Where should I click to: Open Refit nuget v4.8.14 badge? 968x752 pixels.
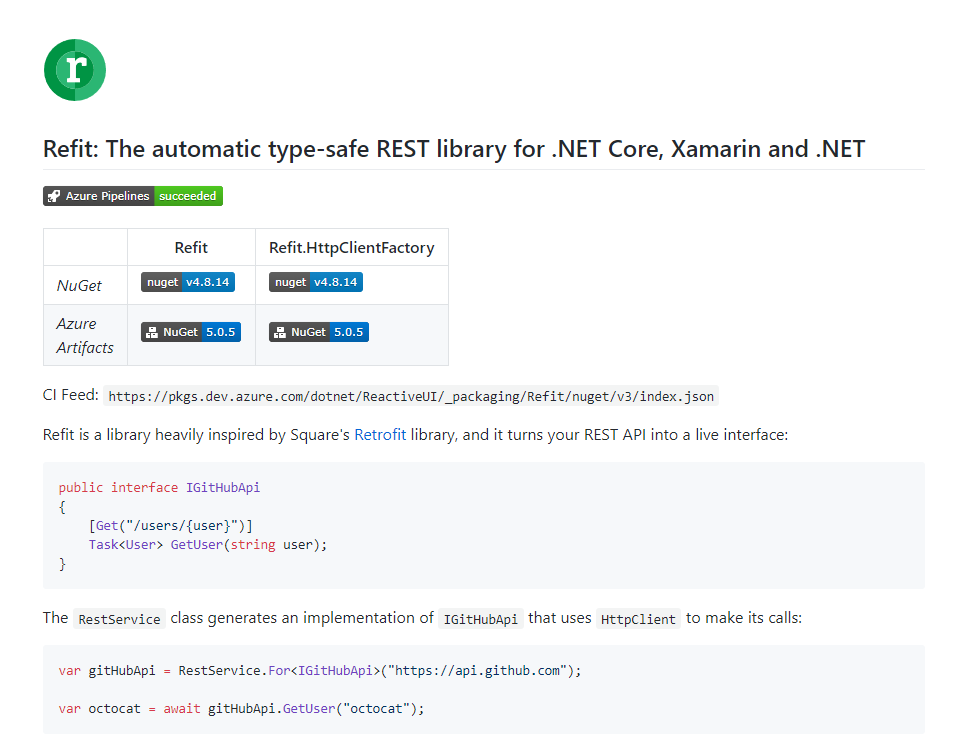click(188, 282)
